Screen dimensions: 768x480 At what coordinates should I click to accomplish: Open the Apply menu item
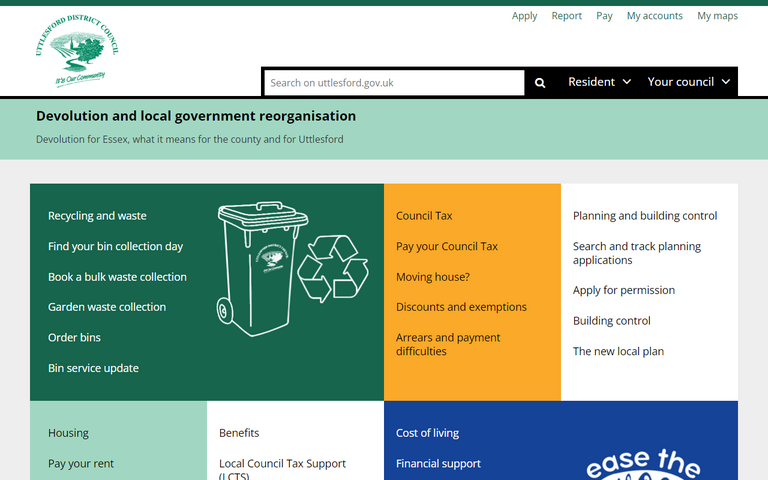524,16
